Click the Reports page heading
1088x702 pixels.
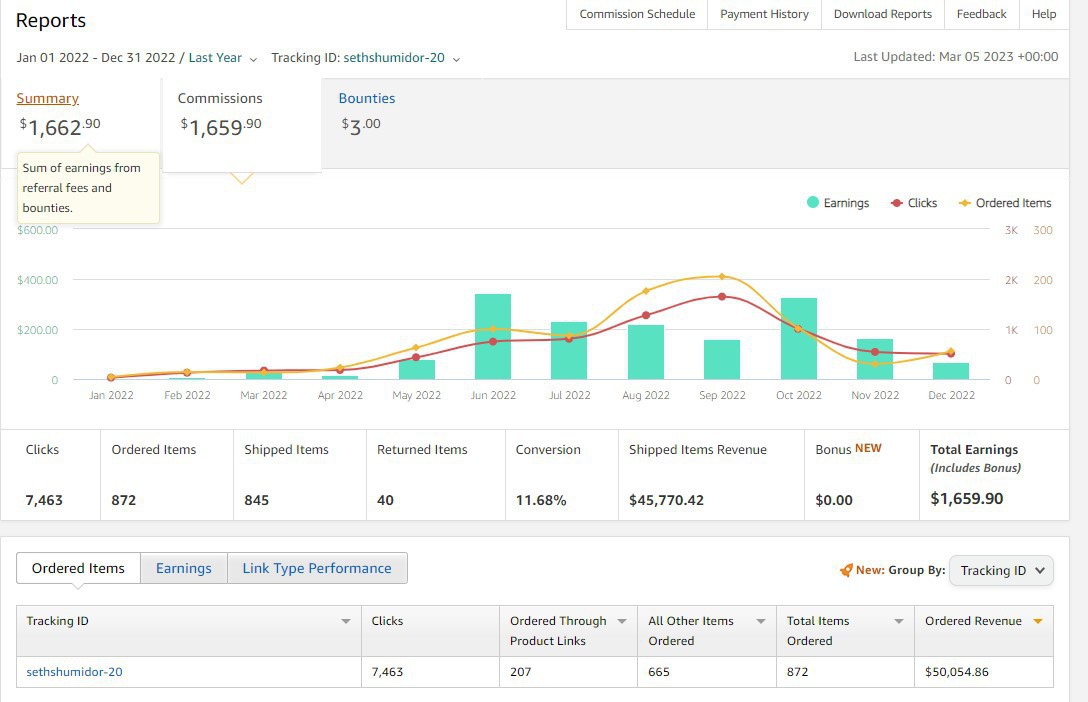[51, 20]
